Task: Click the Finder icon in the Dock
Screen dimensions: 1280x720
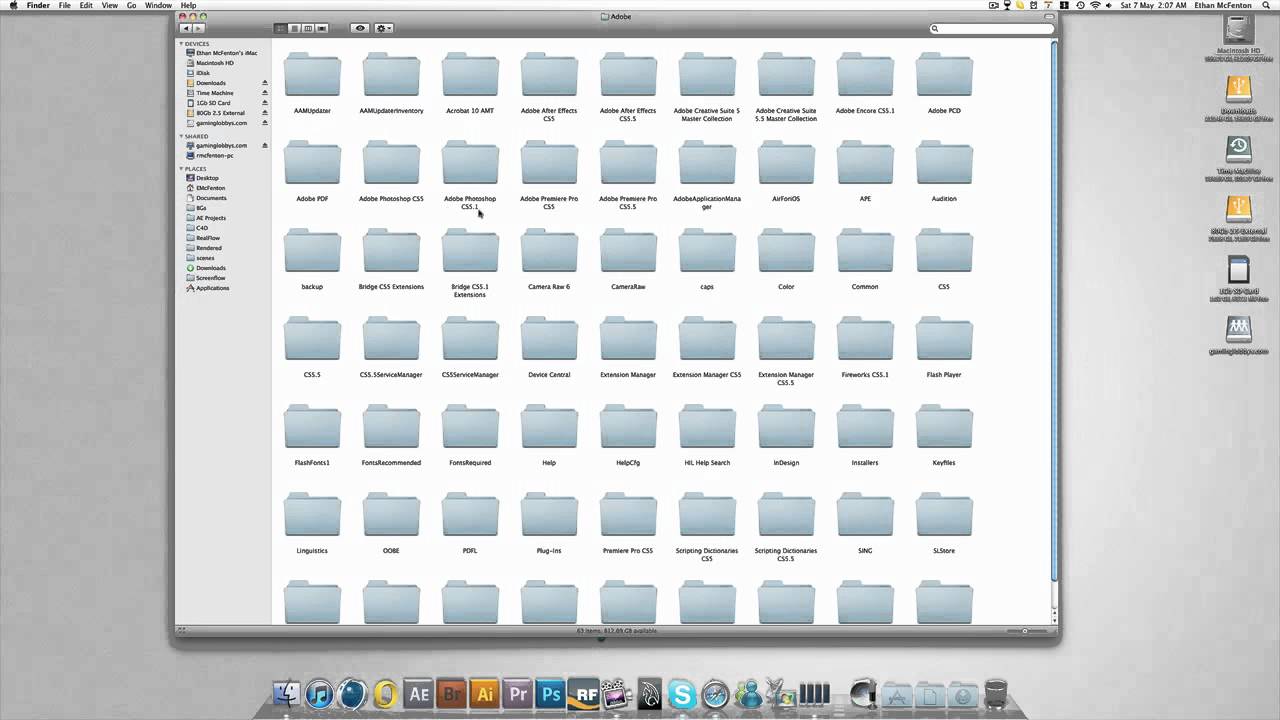Action: 287,693
